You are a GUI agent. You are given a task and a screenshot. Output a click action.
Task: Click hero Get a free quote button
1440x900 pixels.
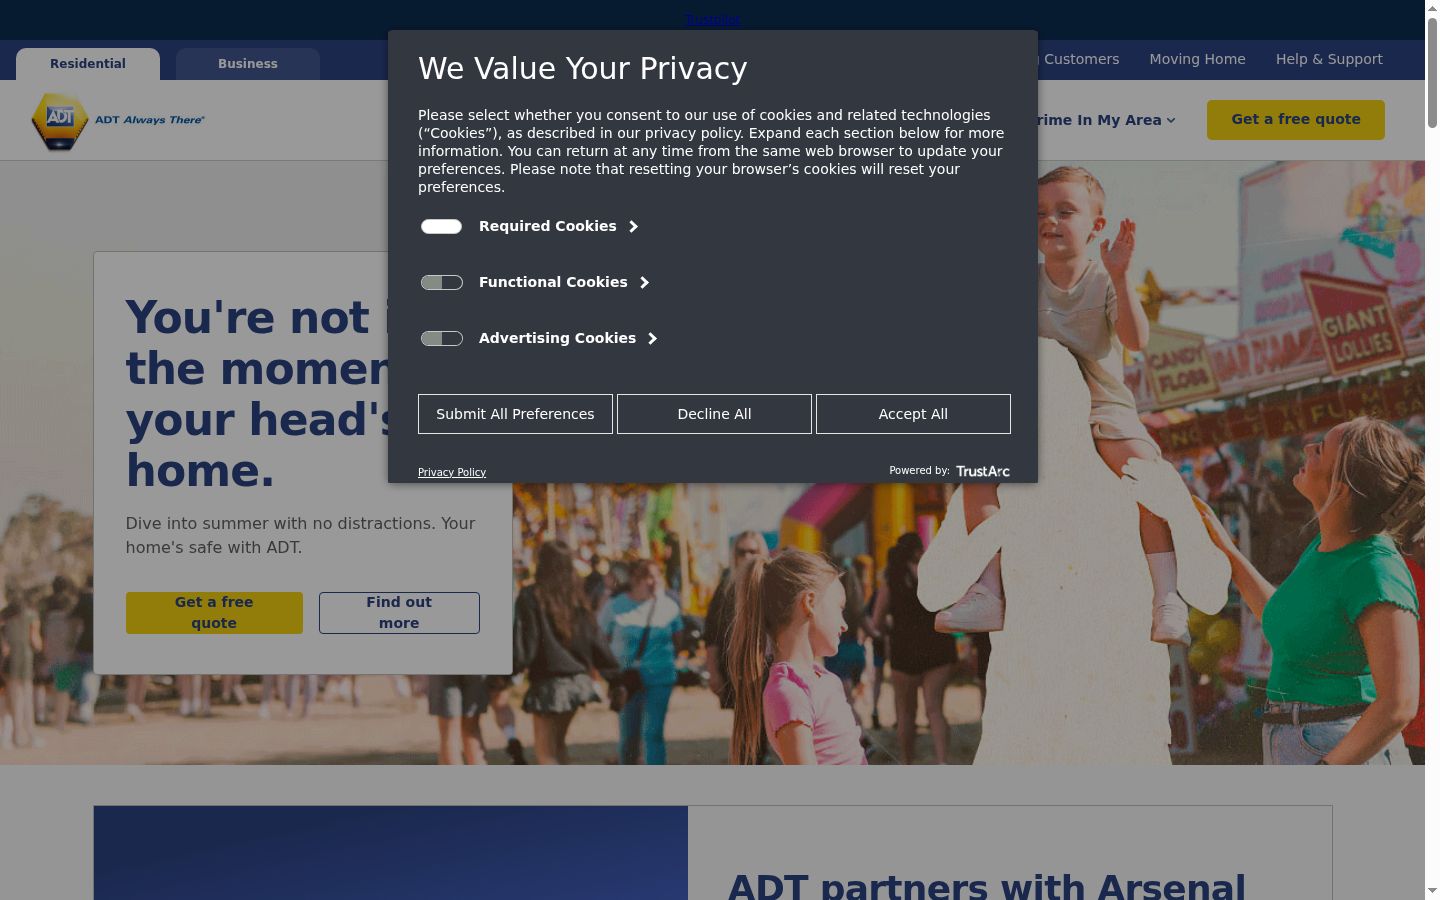click(x=214, y=612)
